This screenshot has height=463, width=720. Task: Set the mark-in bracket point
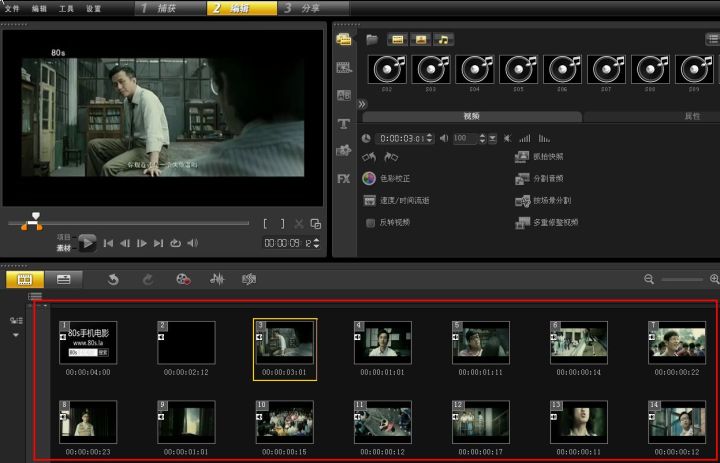(265, 224)
